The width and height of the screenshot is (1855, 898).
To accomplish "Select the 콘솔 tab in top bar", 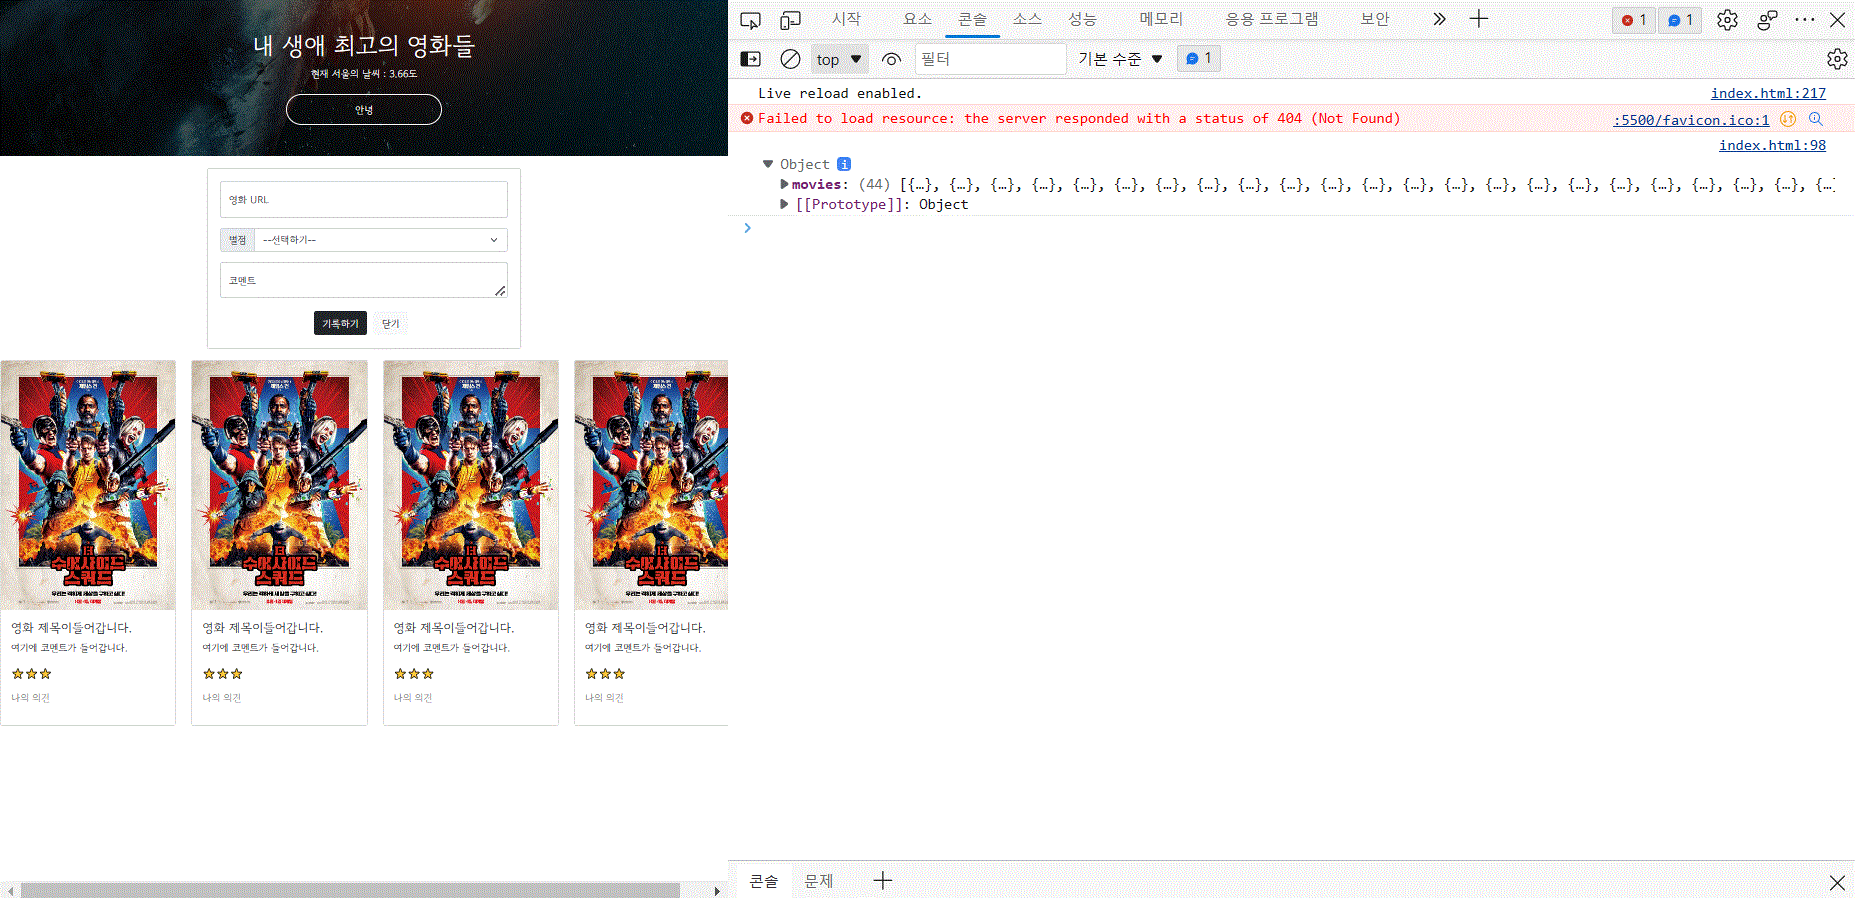I will click(x=972, y=19).
